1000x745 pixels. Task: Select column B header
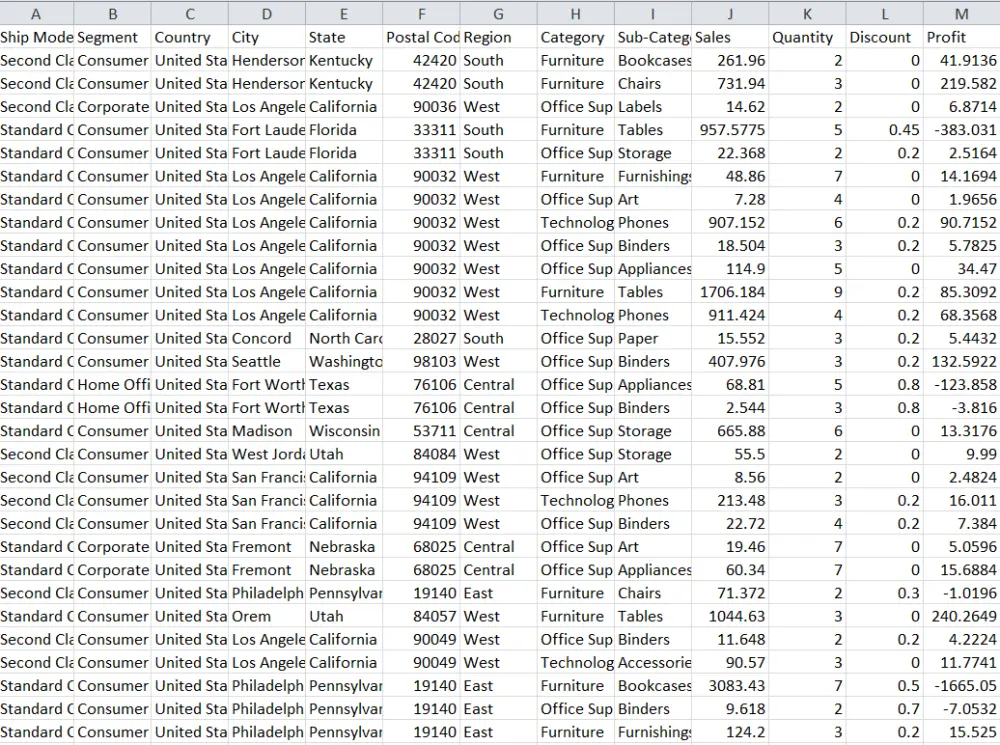[x=113, y=13]
